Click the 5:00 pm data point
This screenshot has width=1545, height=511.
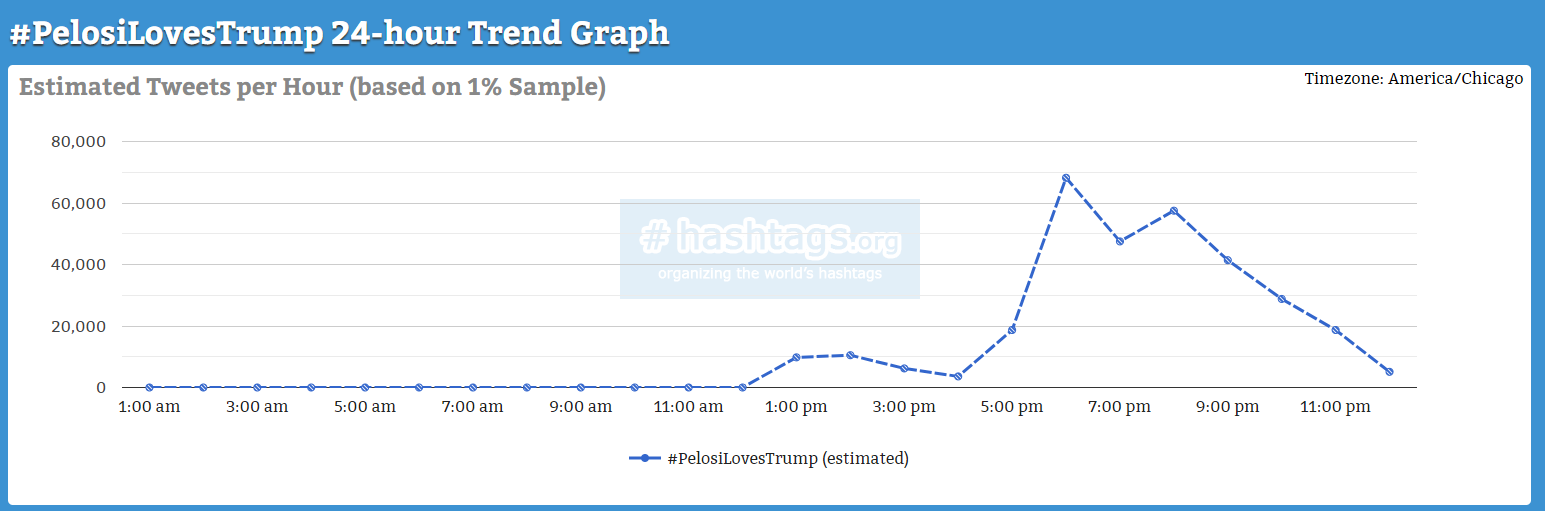(x=1012, y=329)
